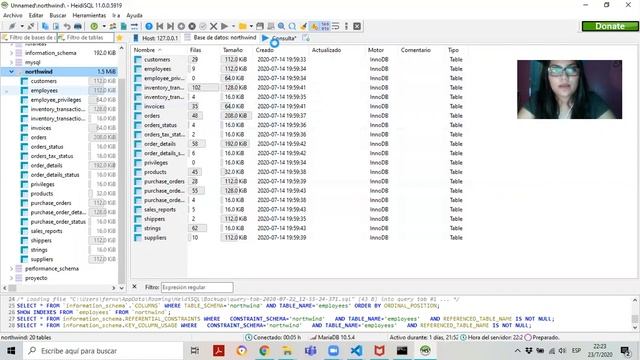The image size is (640, 360).
Task: Sort table list by Creado column
Action: 281,50
